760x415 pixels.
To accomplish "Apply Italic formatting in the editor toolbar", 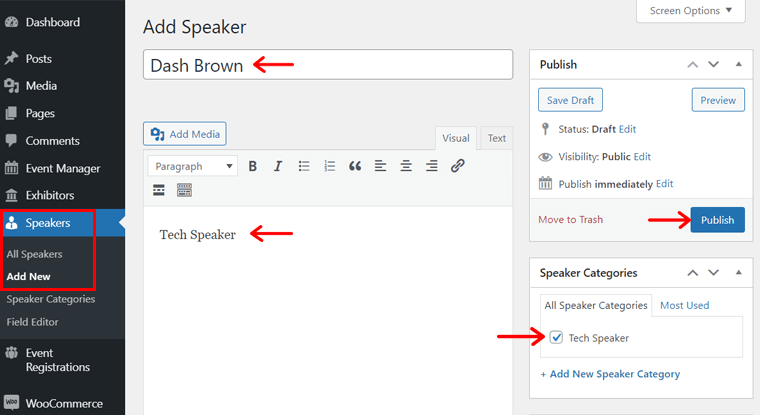I will [278, 166].
